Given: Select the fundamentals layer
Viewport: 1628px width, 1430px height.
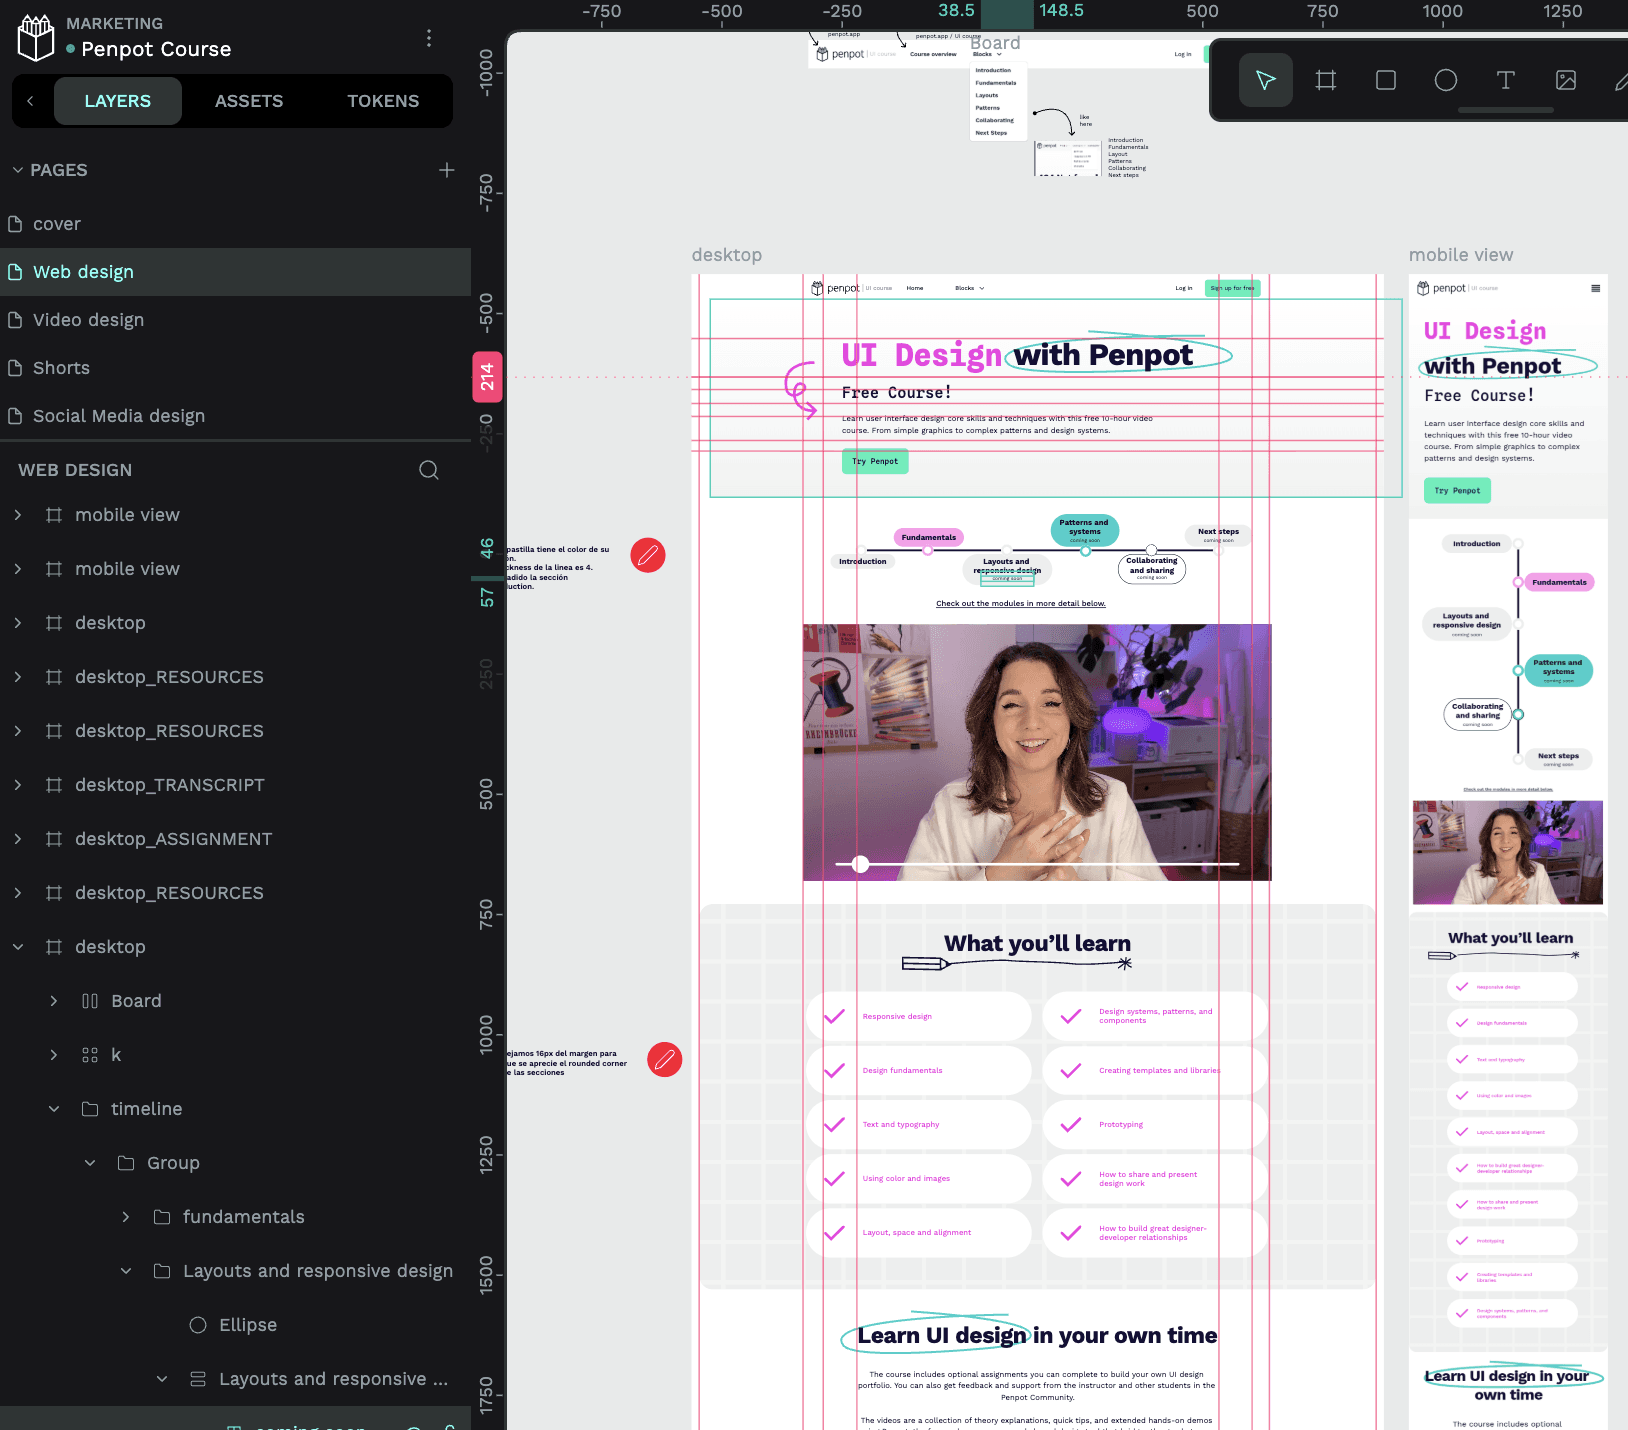Looking at the screenshot, I should 235,1217.
